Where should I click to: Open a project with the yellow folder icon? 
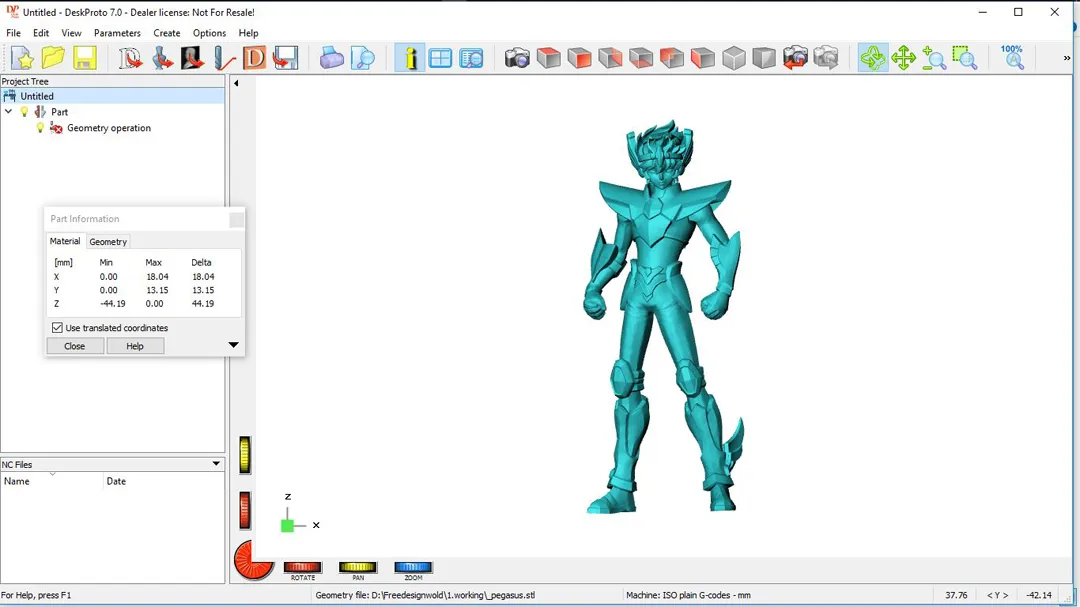[x=53, y=58]
